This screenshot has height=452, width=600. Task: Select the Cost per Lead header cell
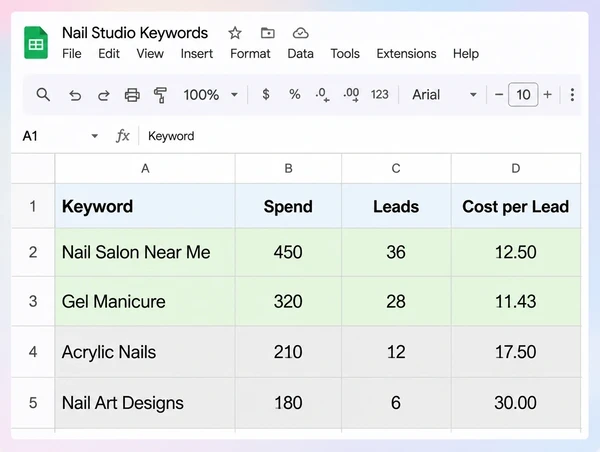516,206
